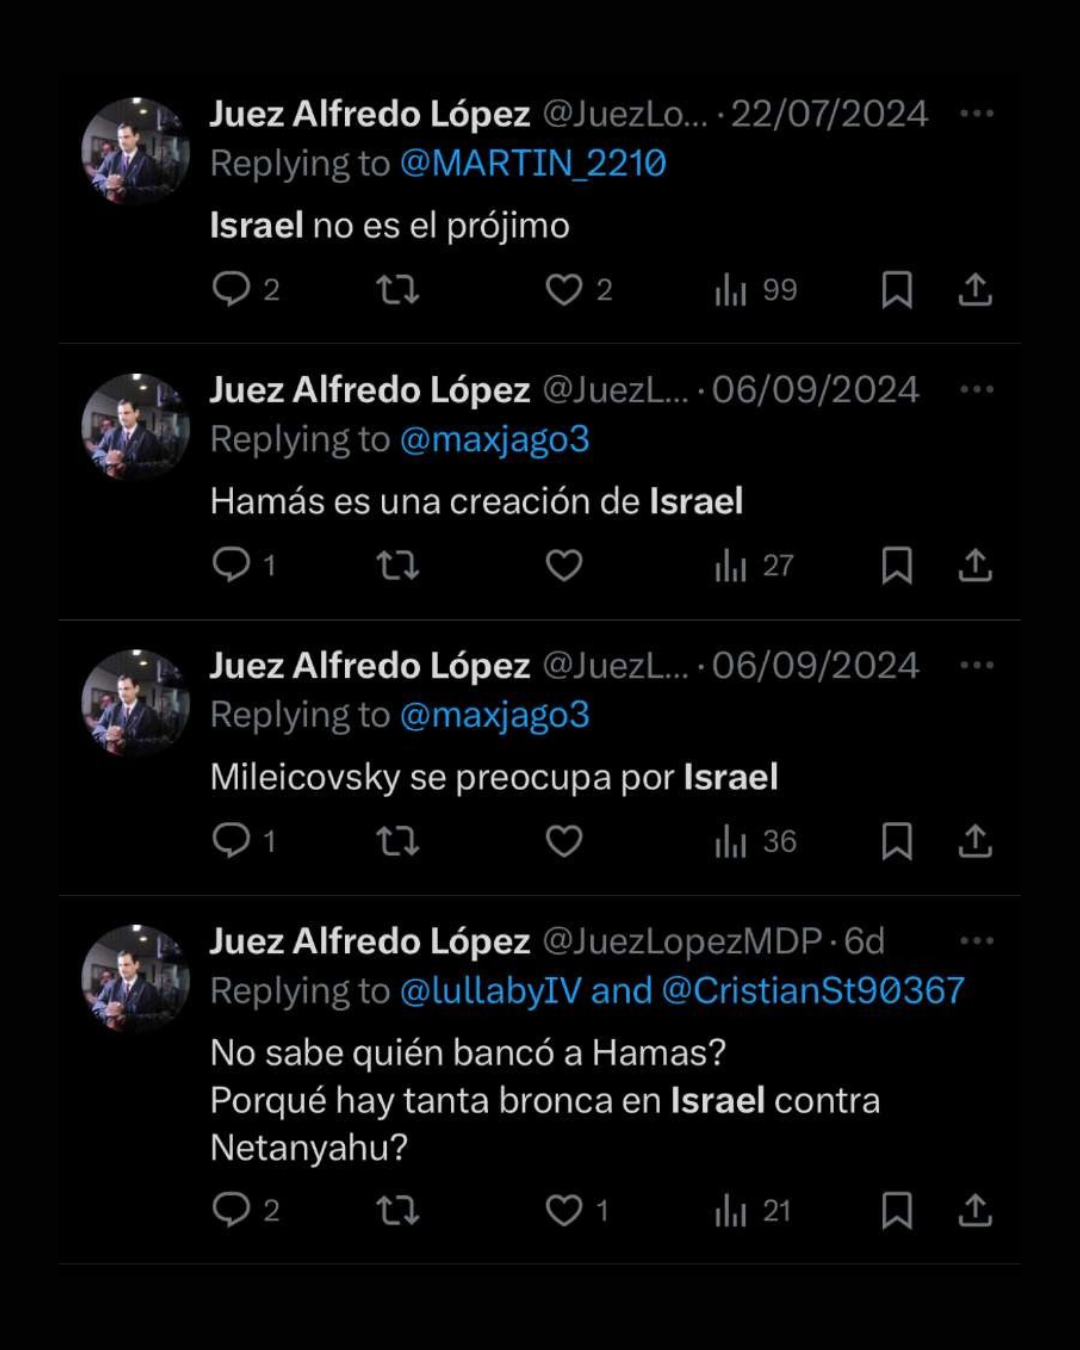
Task: Open the @CristianSt90367 profile link
Action: click(813, 990)
